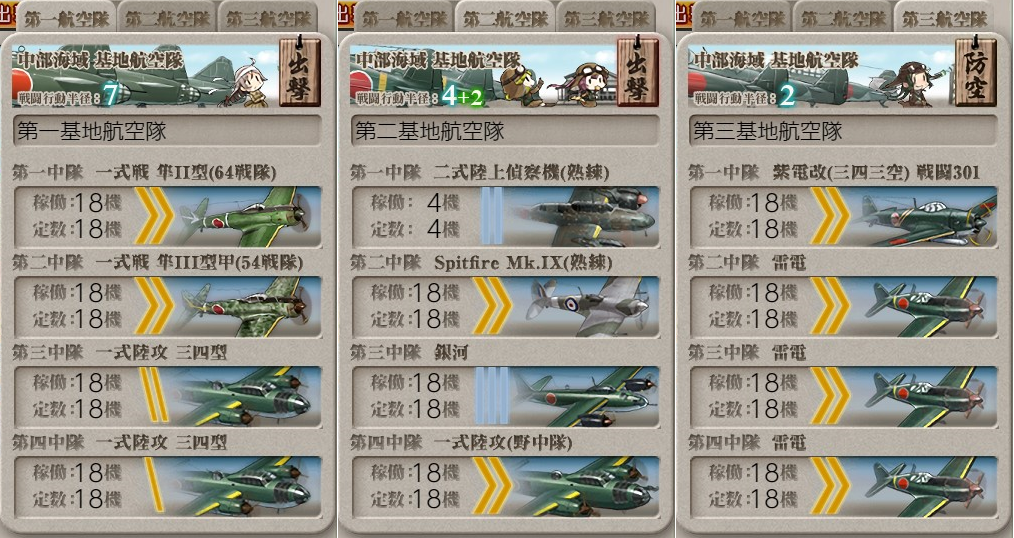The image size is (1014, 538).
Task: Toggle the 出撃 mode sign on first air base
Action: [x=299, y=71]
